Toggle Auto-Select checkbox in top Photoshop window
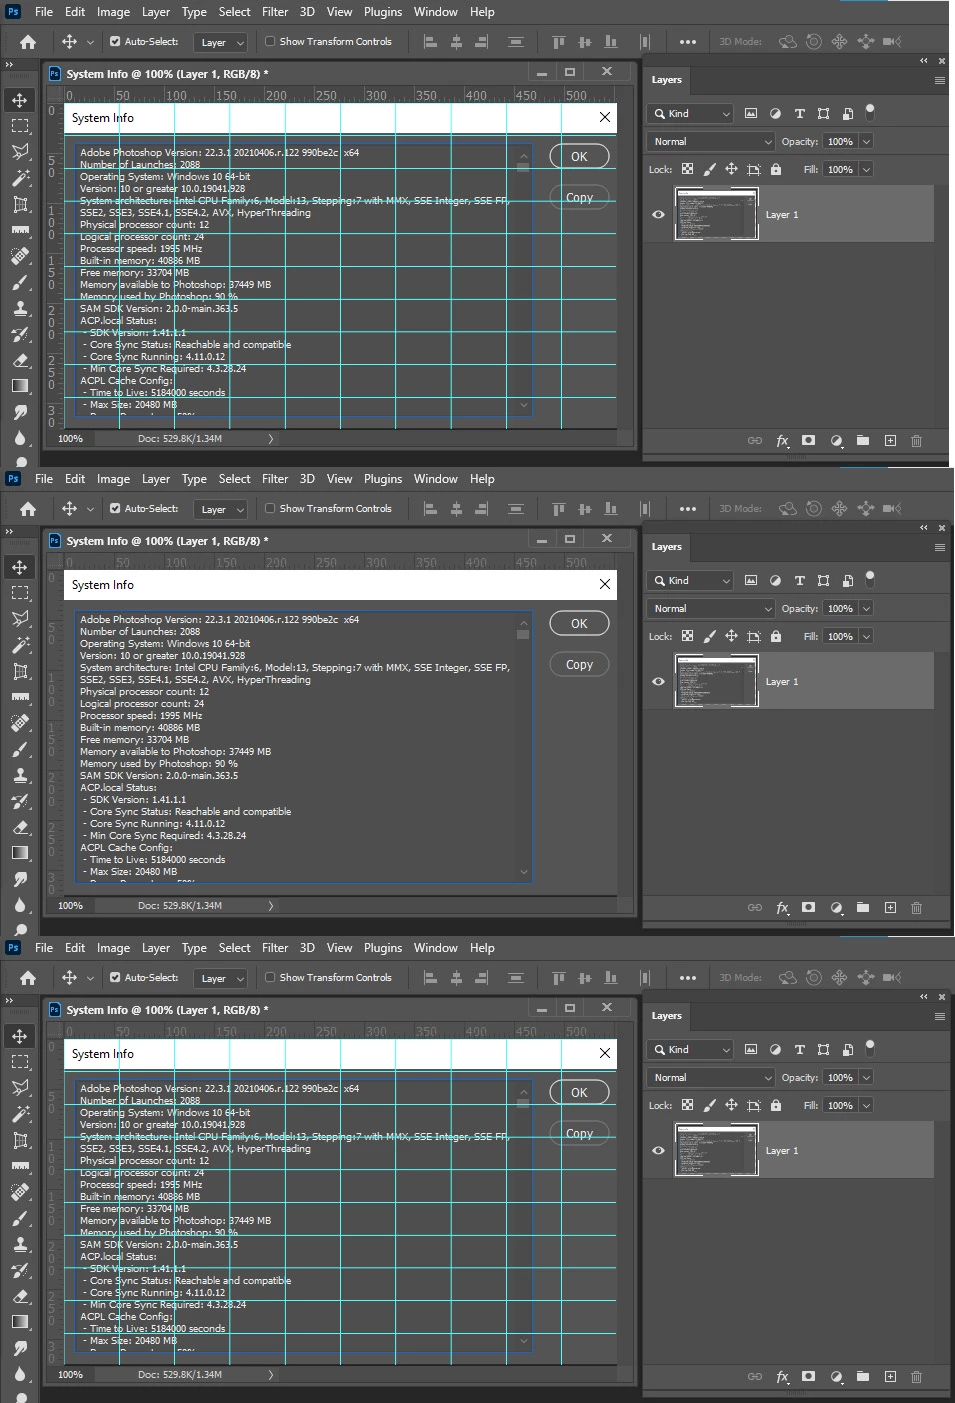Viewport: 955px width, 1403px height. click(x=115, y=42)
